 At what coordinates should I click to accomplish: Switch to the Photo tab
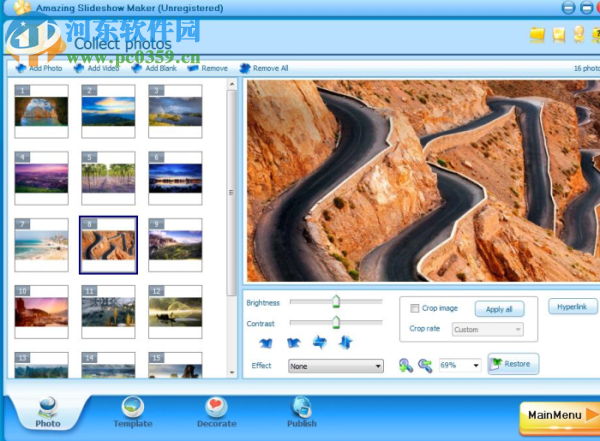[x=48, y=413]
